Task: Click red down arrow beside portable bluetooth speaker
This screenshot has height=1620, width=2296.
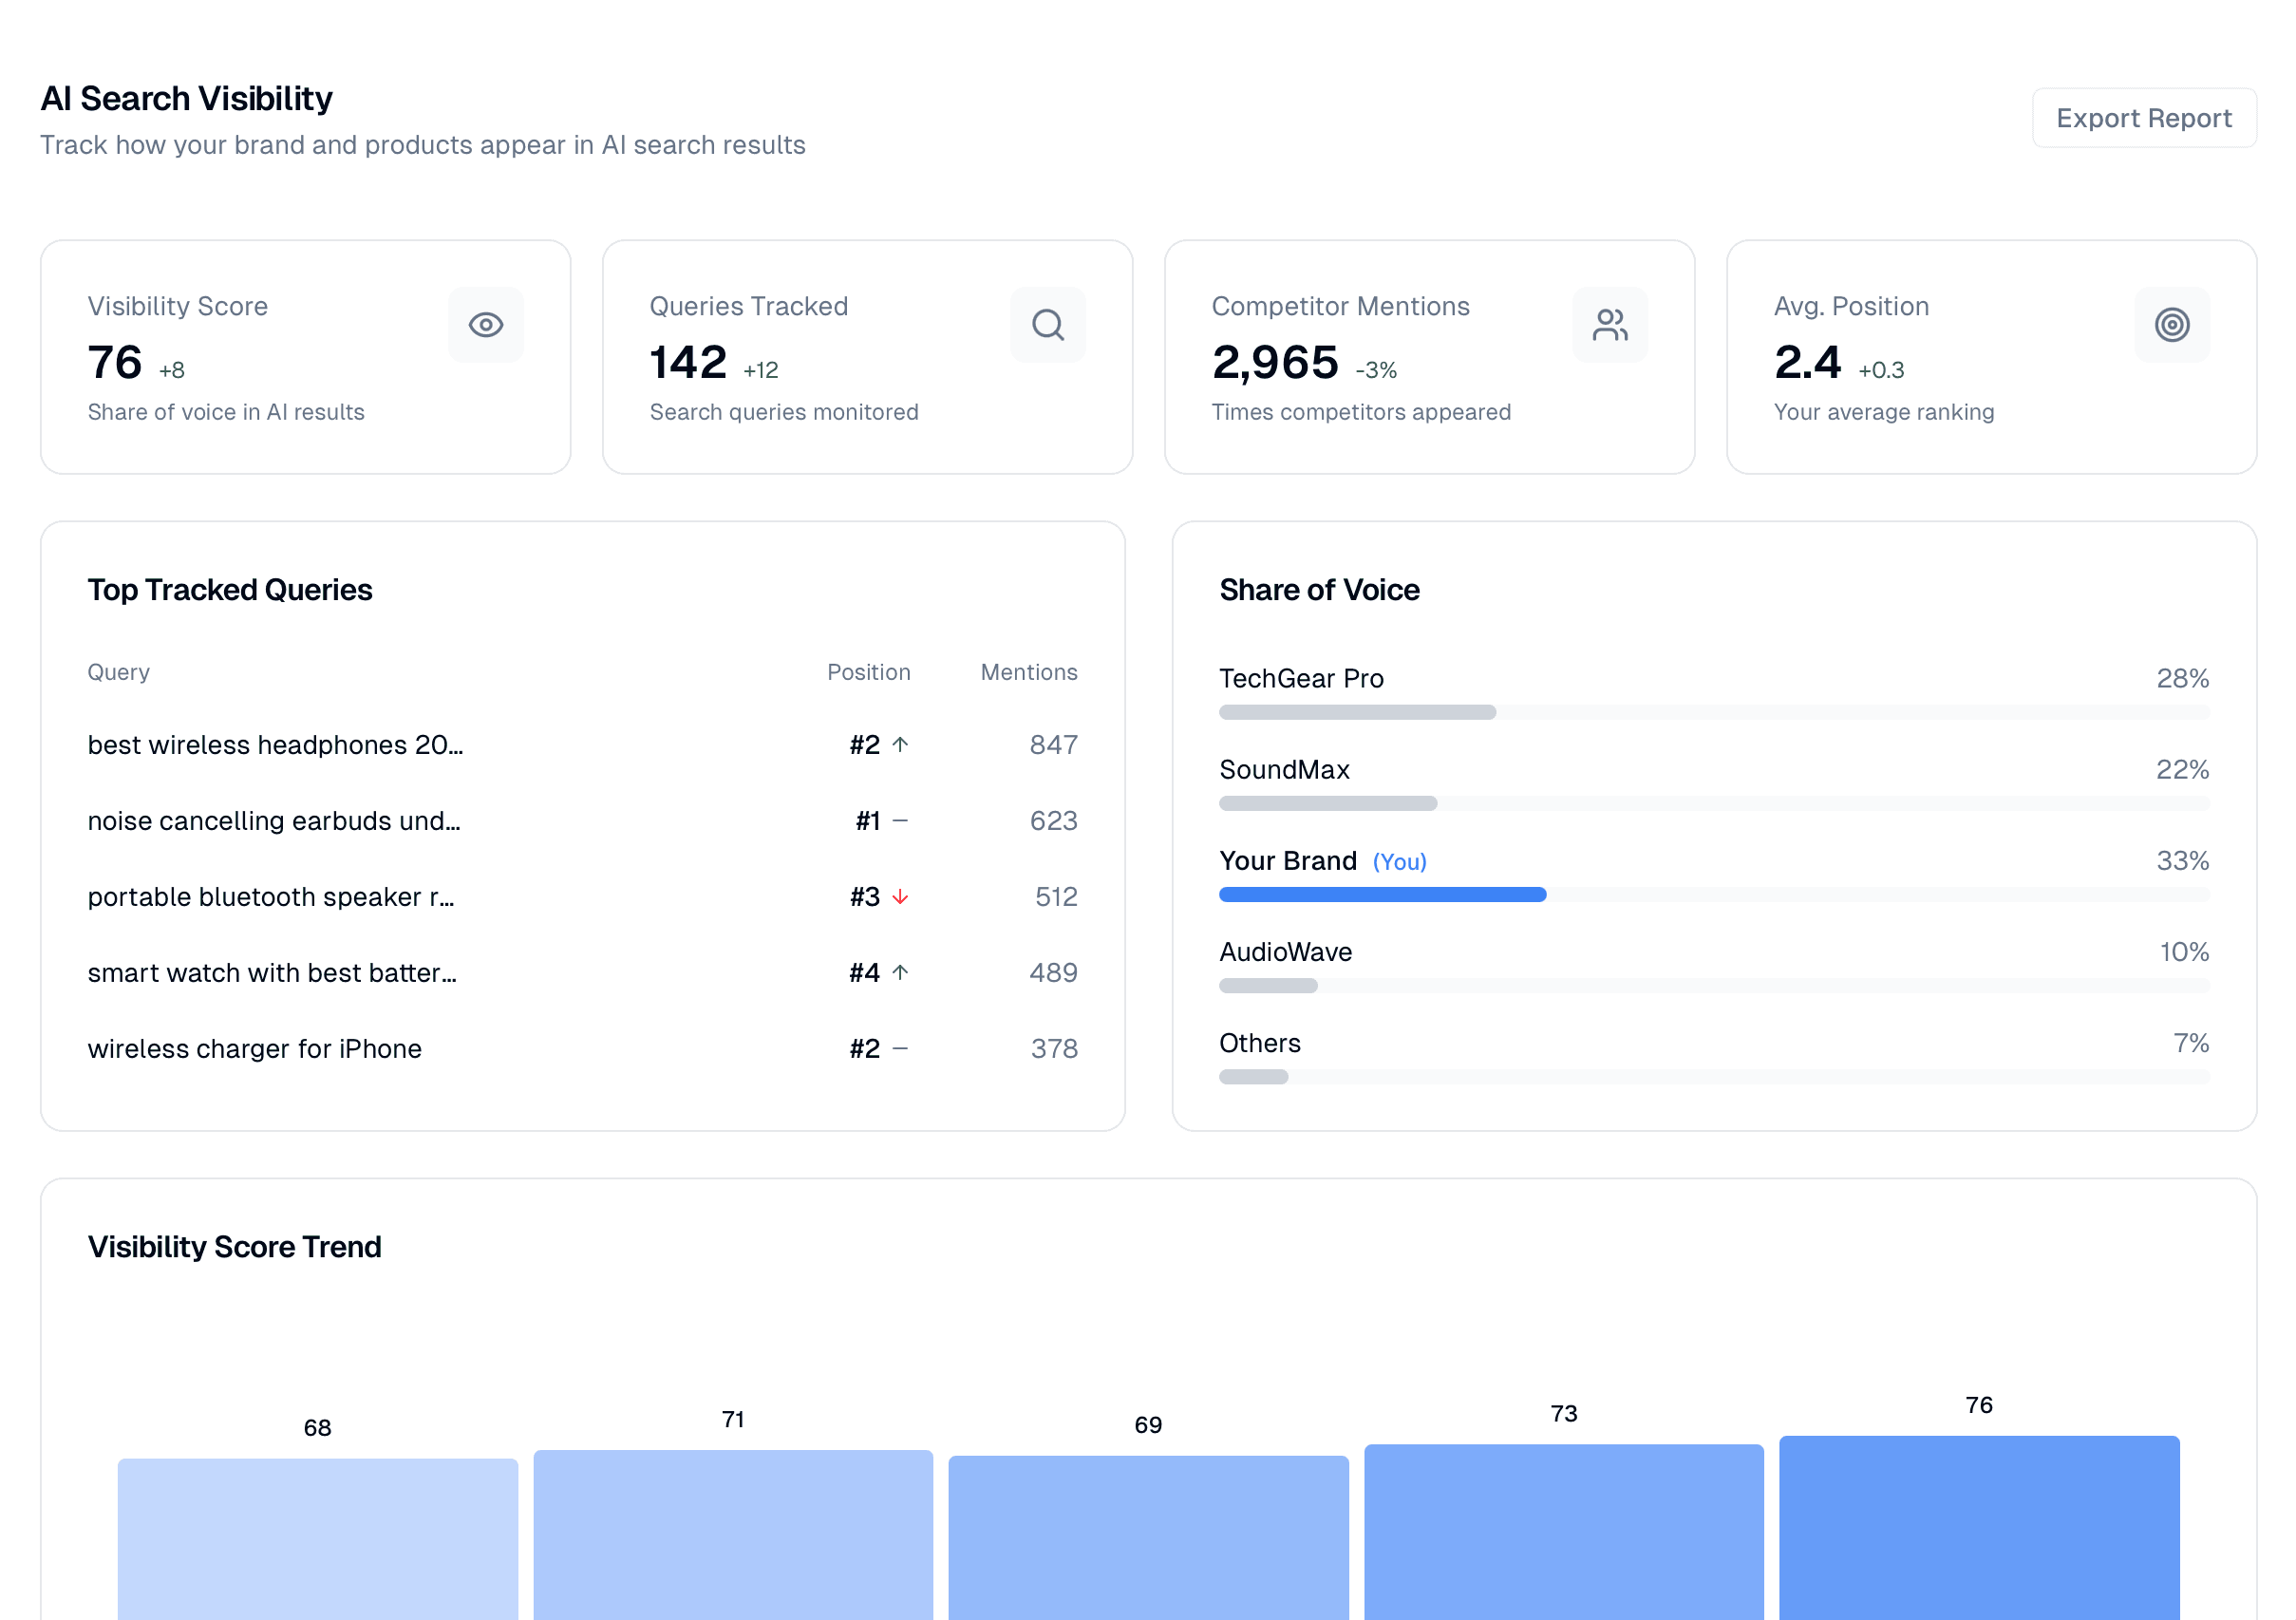Action: [x=900, y=897]
